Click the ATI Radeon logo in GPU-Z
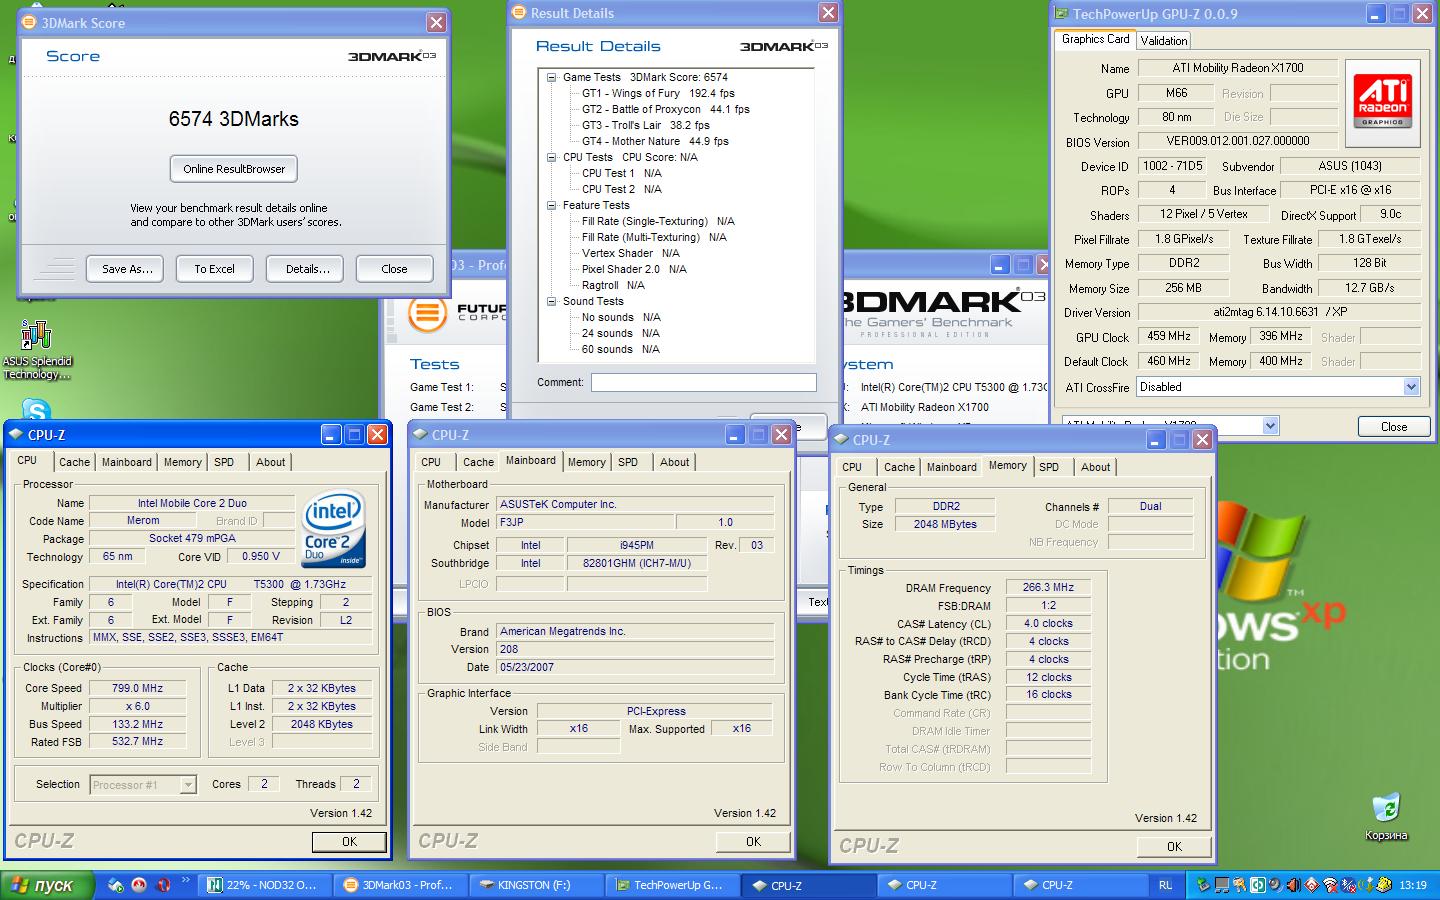 [x=1383, y=102]
